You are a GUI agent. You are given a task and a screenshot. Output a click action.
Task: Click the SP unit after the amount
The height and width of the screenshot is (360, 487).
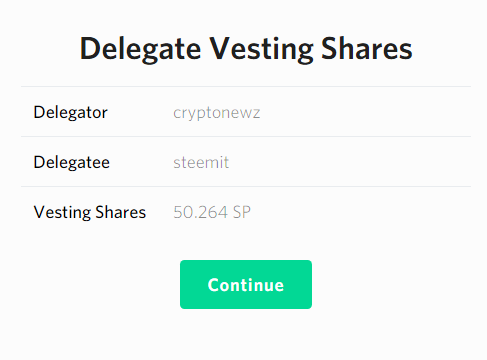(242, 212)
